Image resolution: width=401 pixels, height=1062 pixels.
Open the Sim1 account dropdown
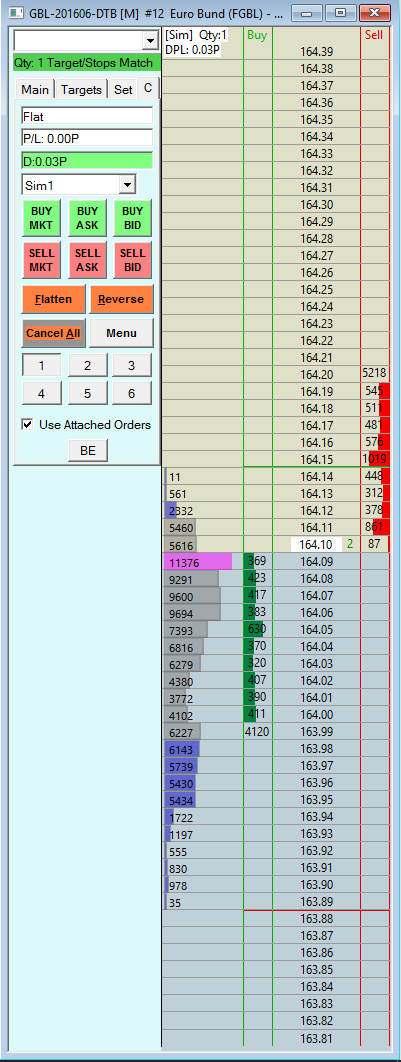click(127, 184)
